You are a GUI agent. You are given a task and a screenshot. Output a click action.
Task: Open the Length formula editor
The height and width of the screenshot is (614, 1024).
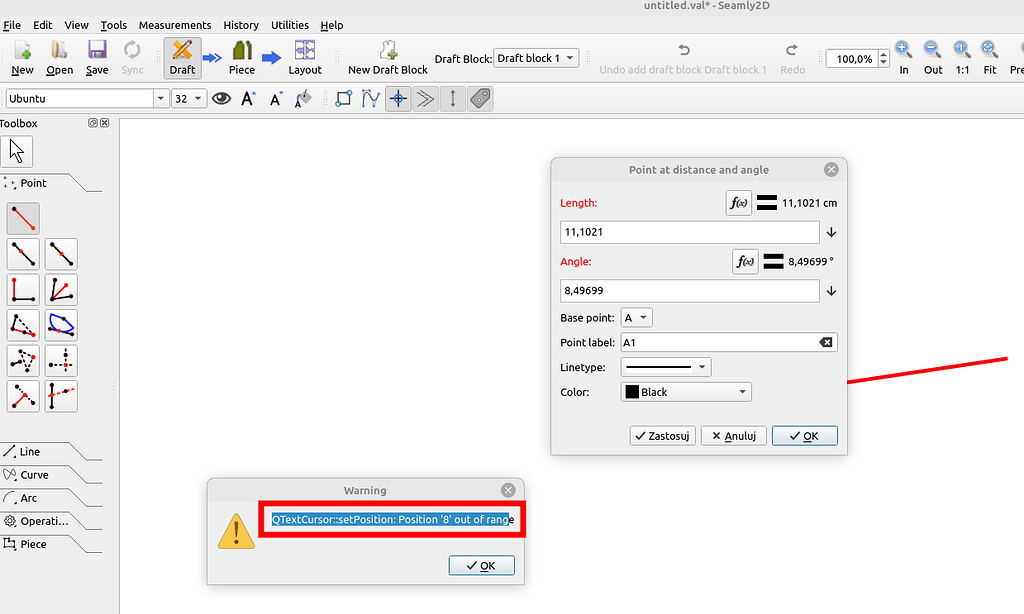tap(738, 202)
